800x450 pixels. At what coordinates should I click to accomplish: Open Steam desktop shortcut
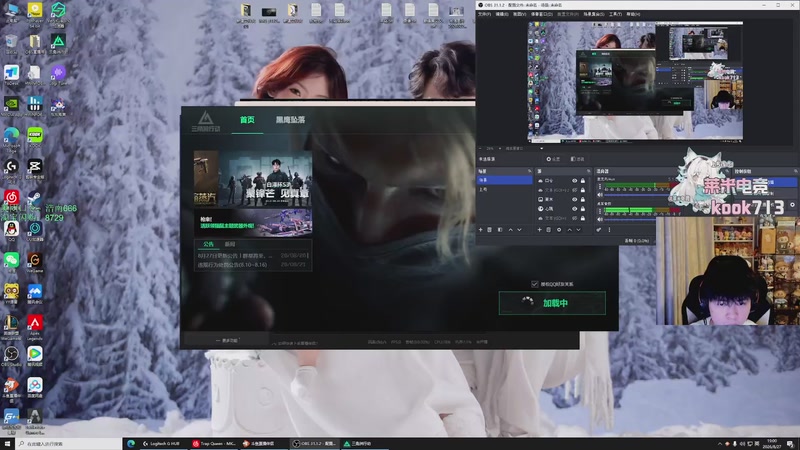pyautogui.click(x=35, y=197)
